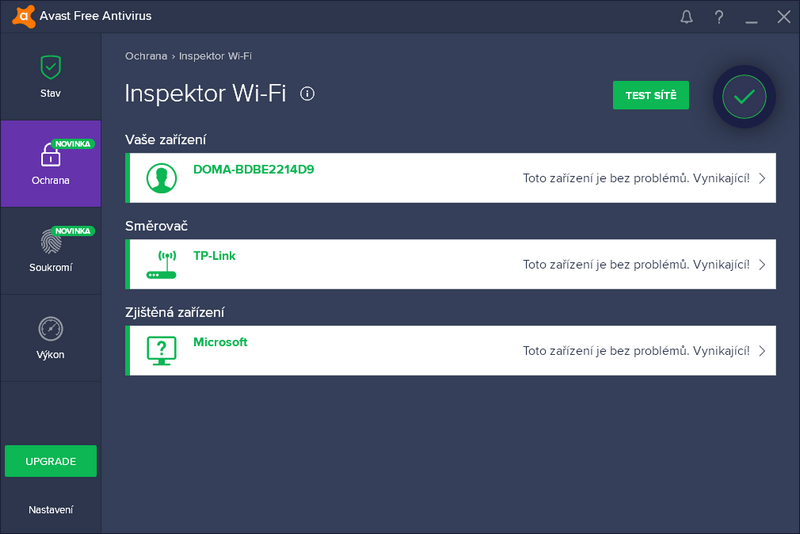The image size is (800, 534).
Task: Open the Microsoft device name
Action: 220,342
